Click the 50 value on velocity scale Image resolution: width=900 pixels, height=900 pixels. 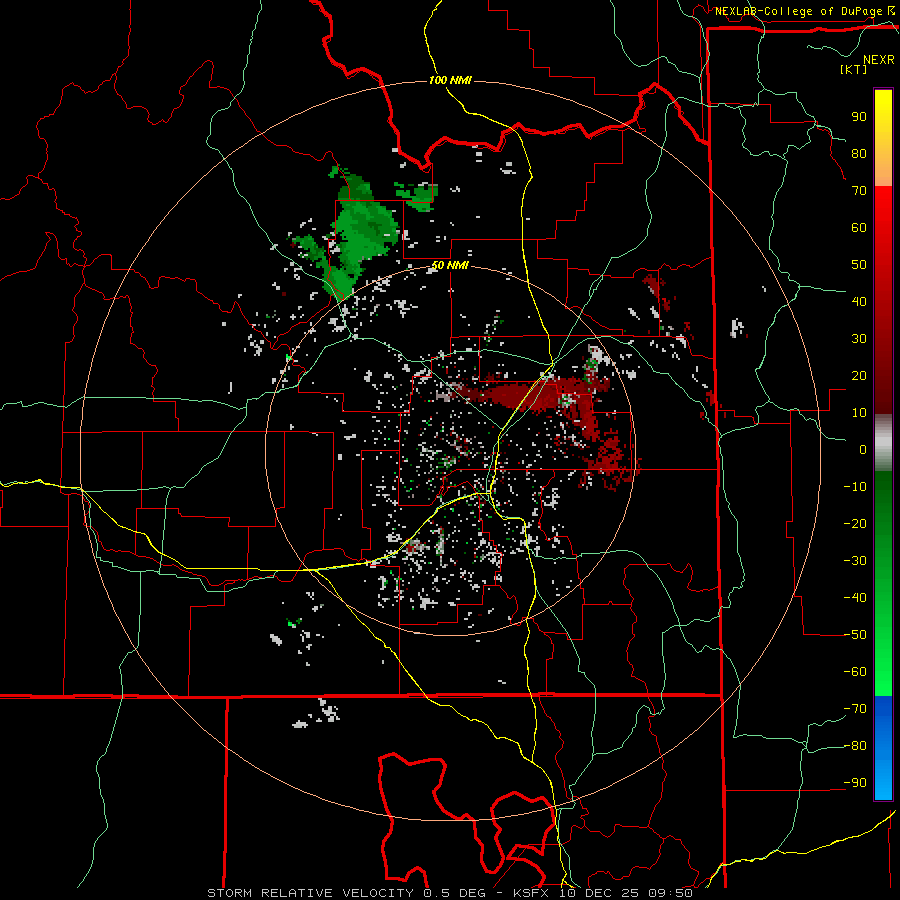pos(859,265)
